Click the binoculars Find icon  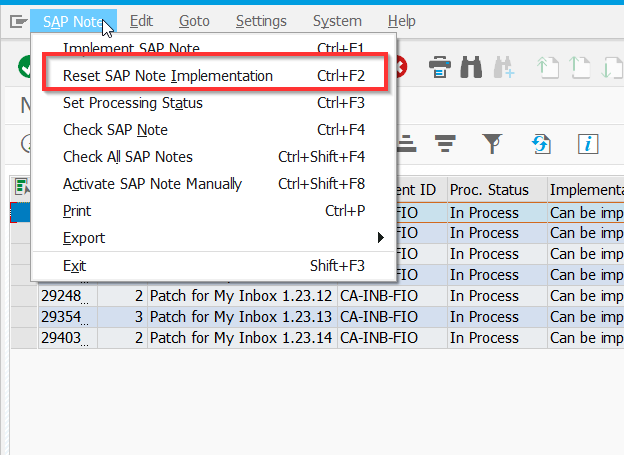471,67
